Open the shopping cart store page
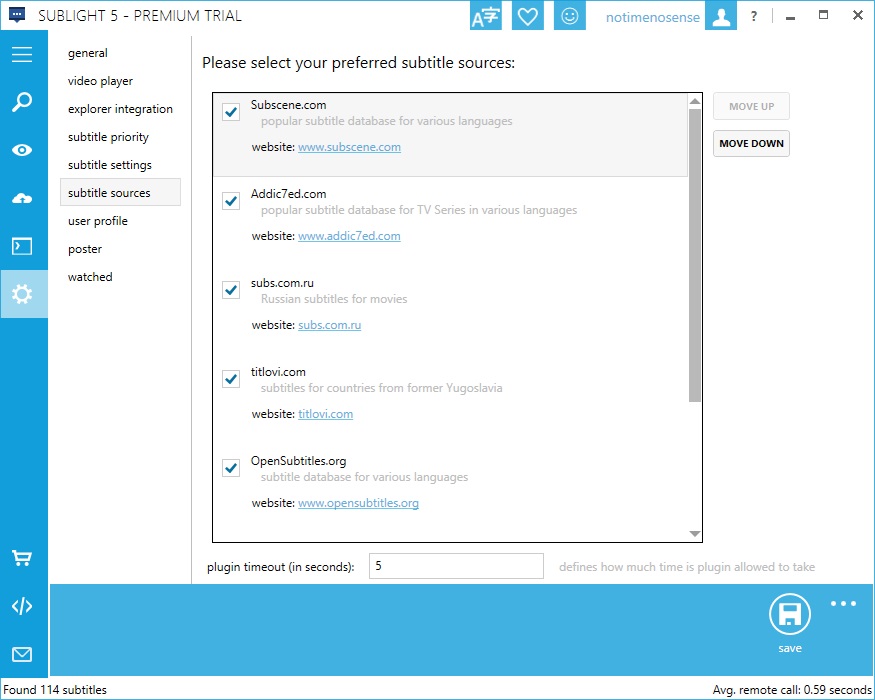This screenshot has height=700, width=875. (22, 558)
